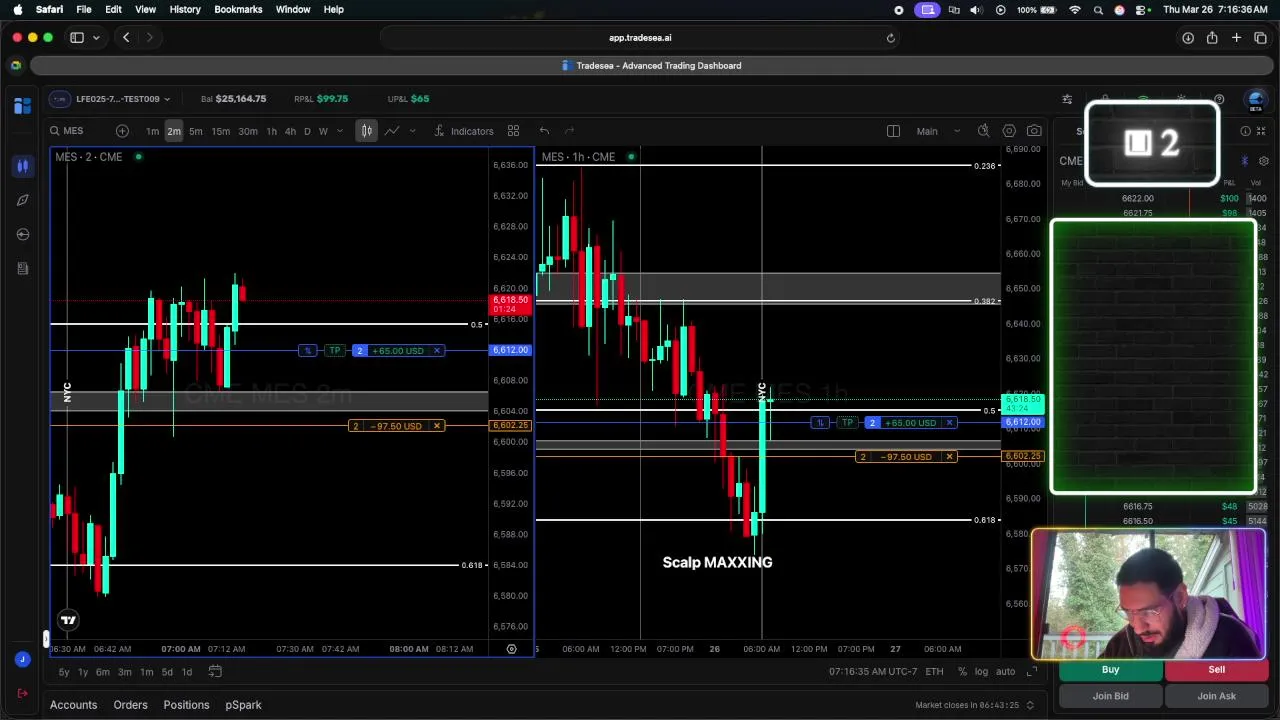1280x720 pixels.
Task: Open the Indicators menu
Action: coord(464,131)
